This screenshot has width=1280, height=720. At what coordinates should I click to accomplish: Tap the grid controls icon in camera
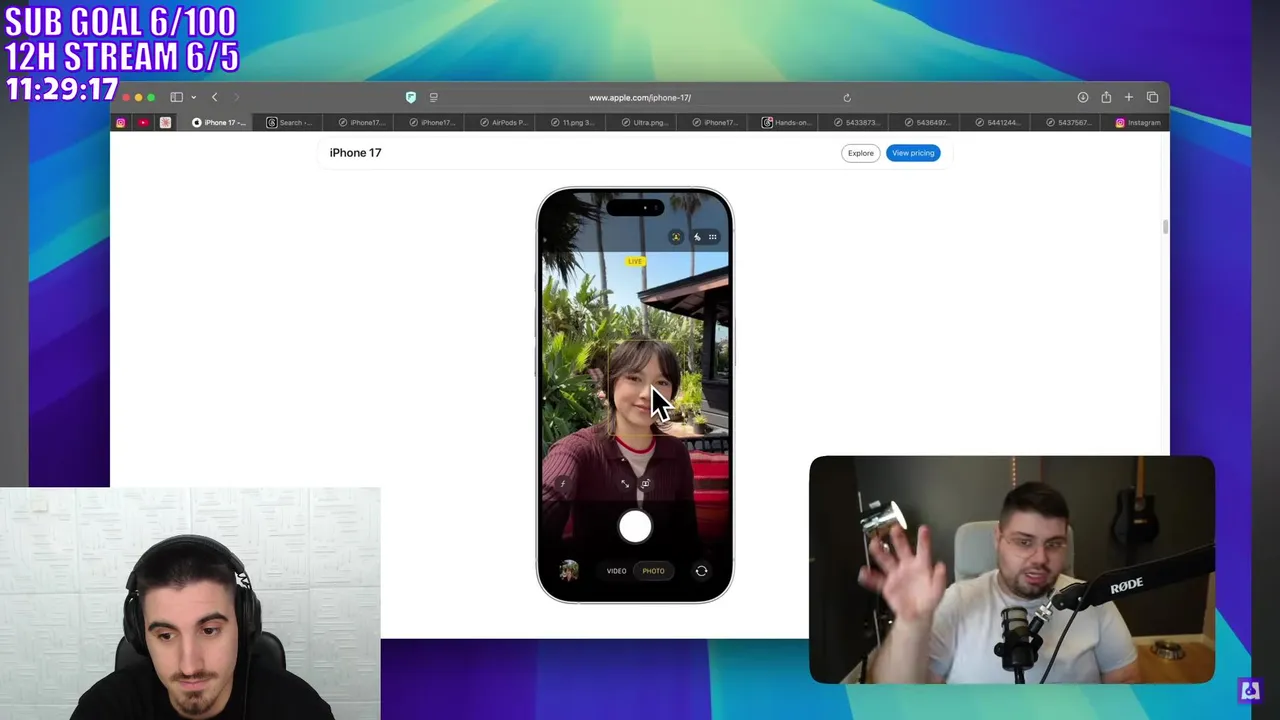[x=712, y=237]
